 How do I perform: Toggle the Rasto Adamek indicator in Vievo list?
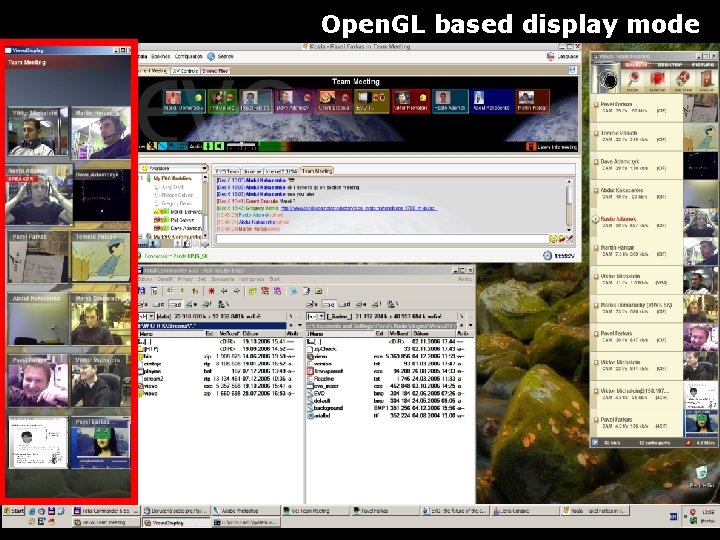pyautogui.click(x=596, y=219)
